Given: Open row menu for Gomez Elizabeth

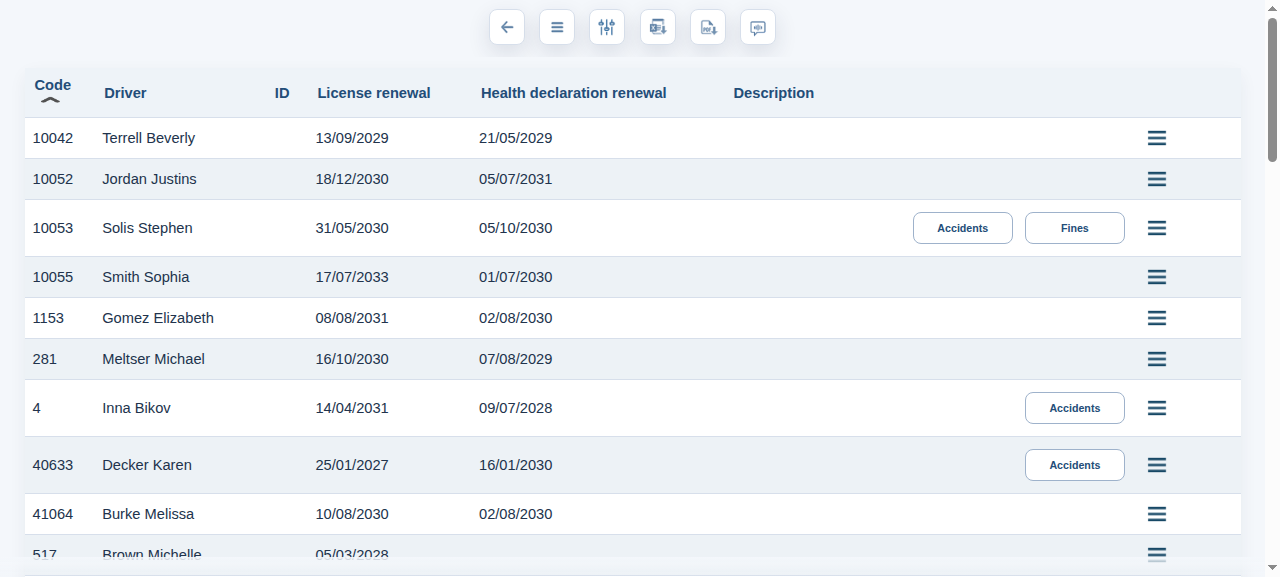Looking at the screenshot, I should click(1157, 318).
